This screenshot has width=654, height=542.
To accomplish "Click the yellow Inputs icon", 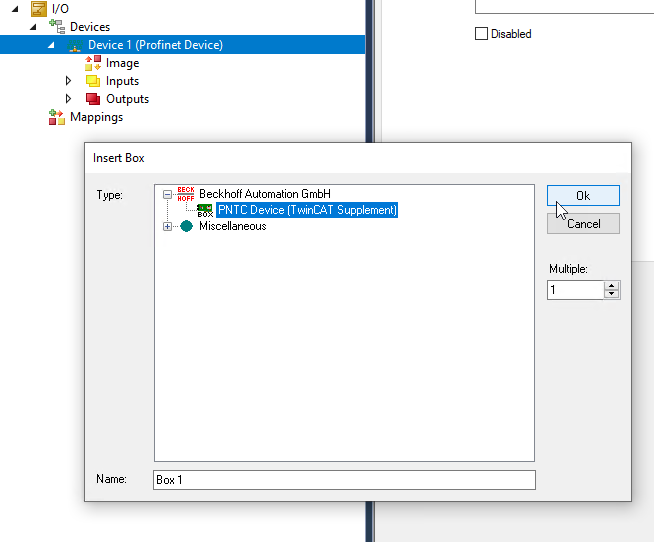I will click(93, 81).
